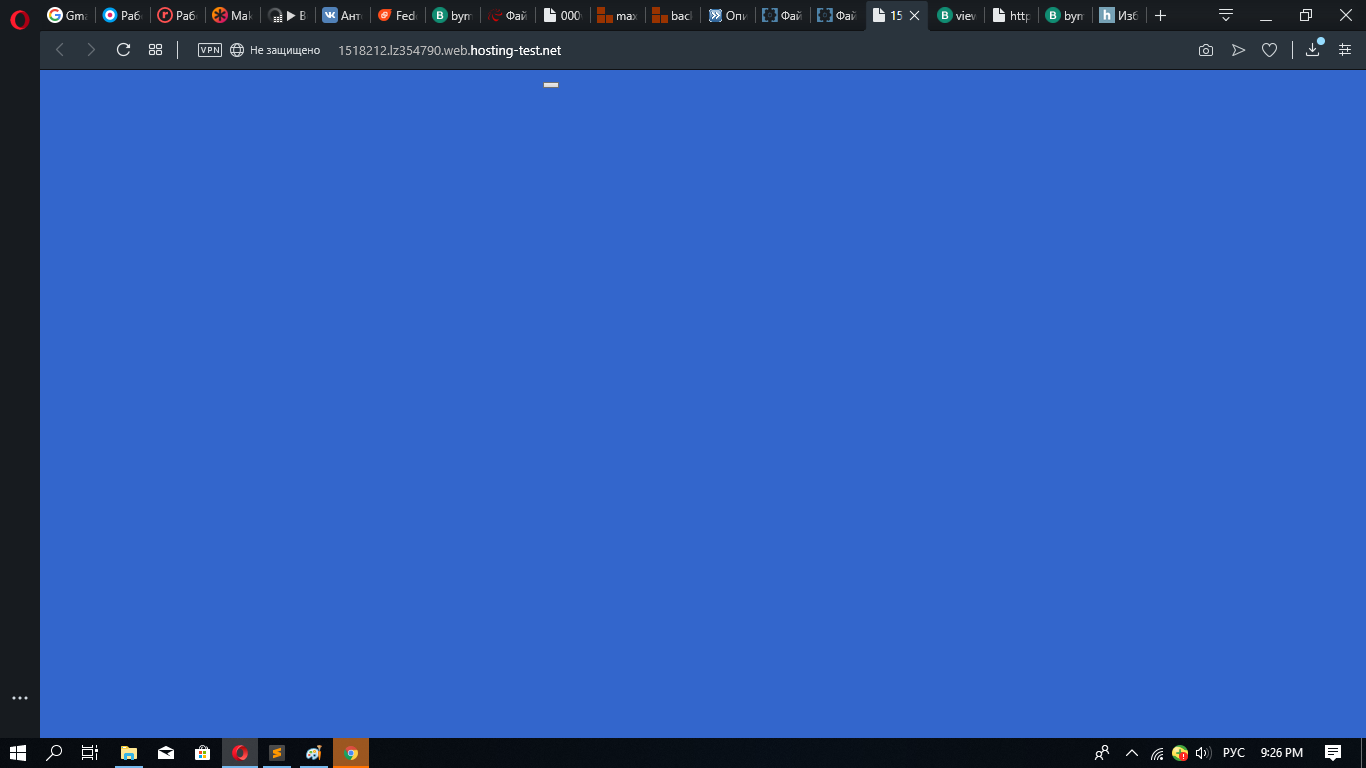Open Easy Setup sliders icon
1366x768 pixels.
[x=1345, y=50]
